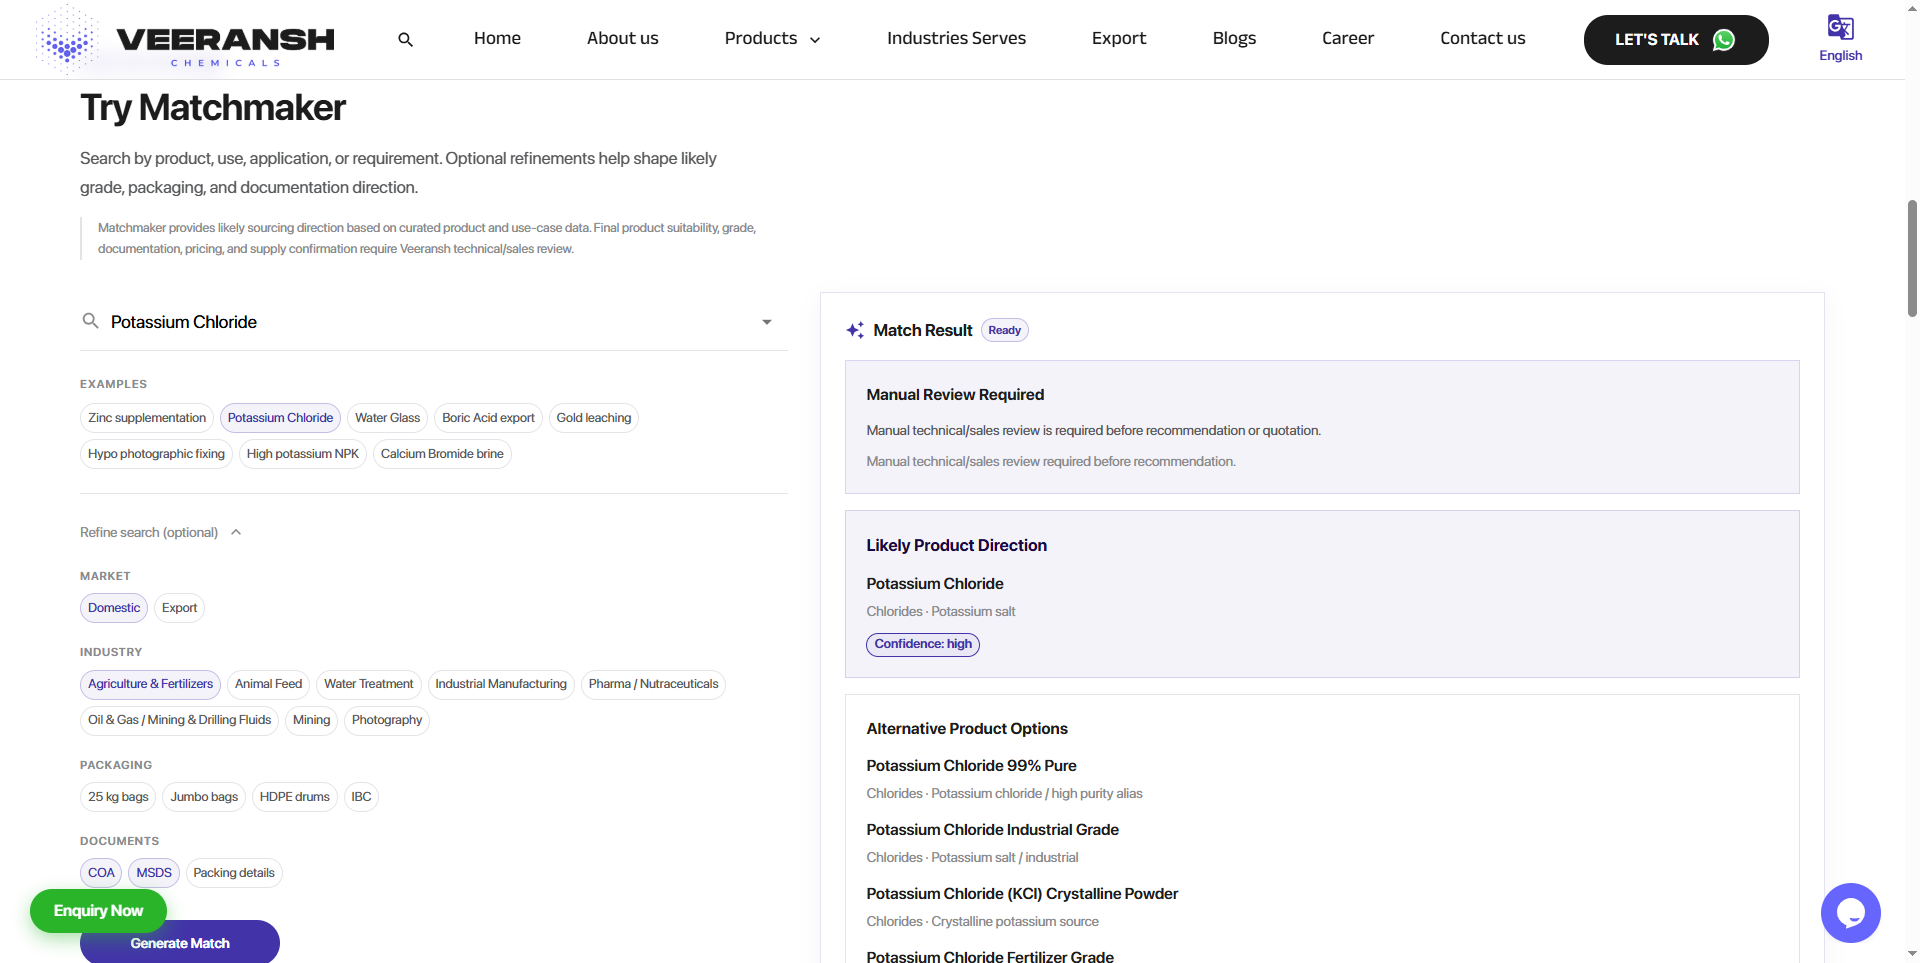
Task: Click the Enquiry Now button
Action: pos(98,911)
